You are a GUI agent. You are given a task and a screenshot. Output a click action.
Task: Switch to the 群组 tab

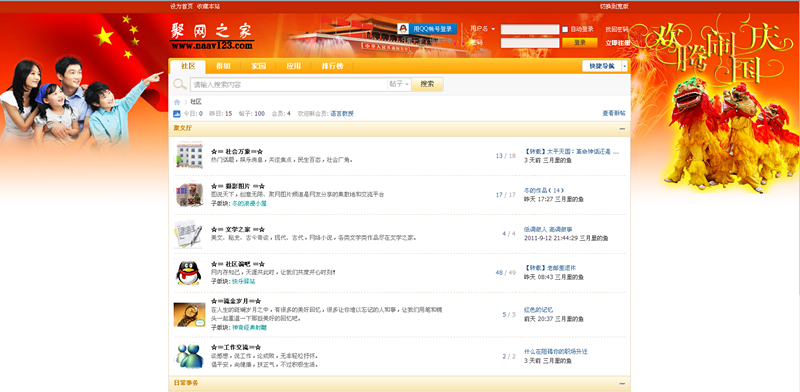[x=223, y=66]
